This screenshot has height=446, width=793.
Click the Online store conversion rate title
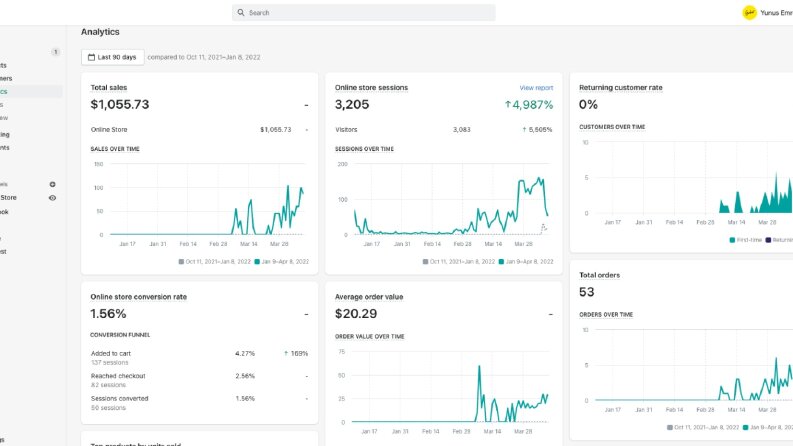coord(139,297)
